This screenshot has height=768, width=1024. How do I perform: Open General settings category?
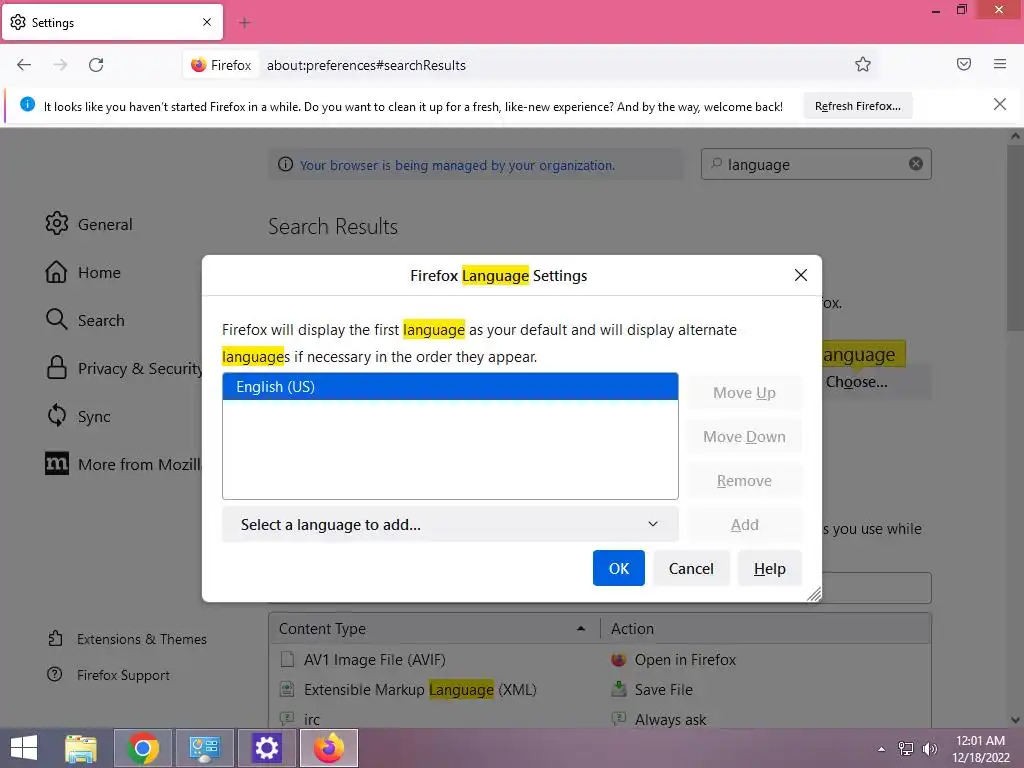pos(89,224)
